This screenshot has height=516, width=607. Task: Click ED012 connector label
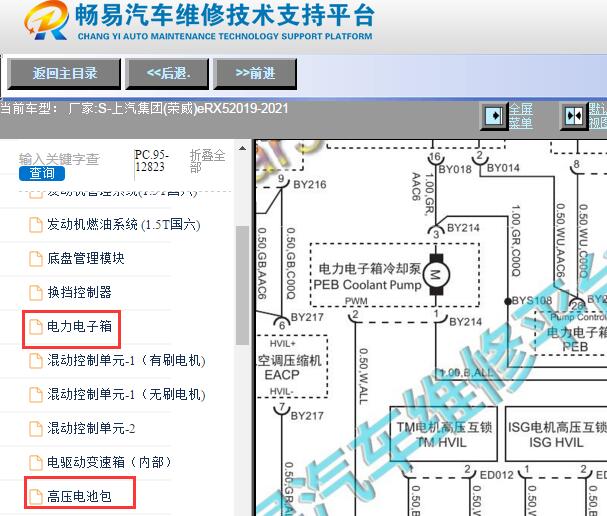click(x=497, y=475)
